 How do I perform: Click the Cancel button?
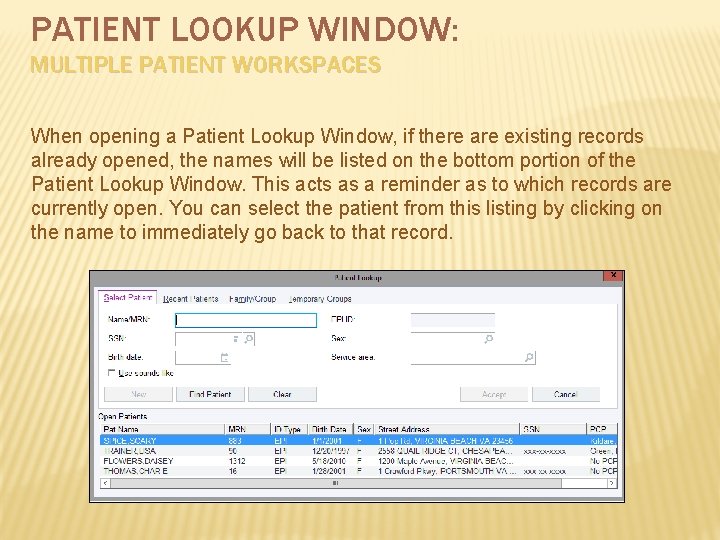point(566,394)
